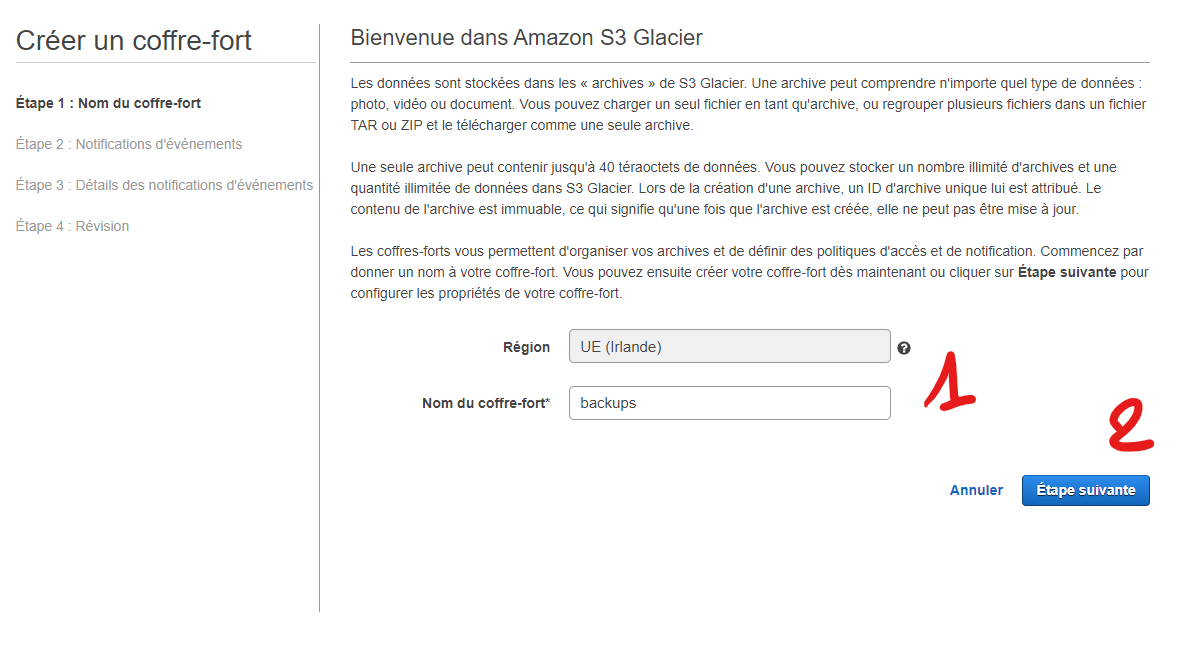This screenshot has height=670, width=1188.
Task: Click the required asterisk after Nom du coffre-fort
Action: coord(548,402)
